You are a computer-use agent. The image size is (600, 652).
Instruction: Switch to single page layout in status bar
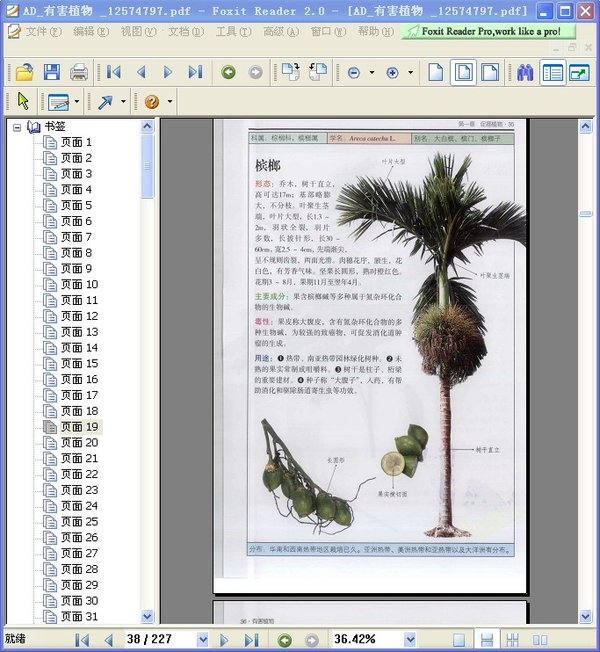(459, 639)
